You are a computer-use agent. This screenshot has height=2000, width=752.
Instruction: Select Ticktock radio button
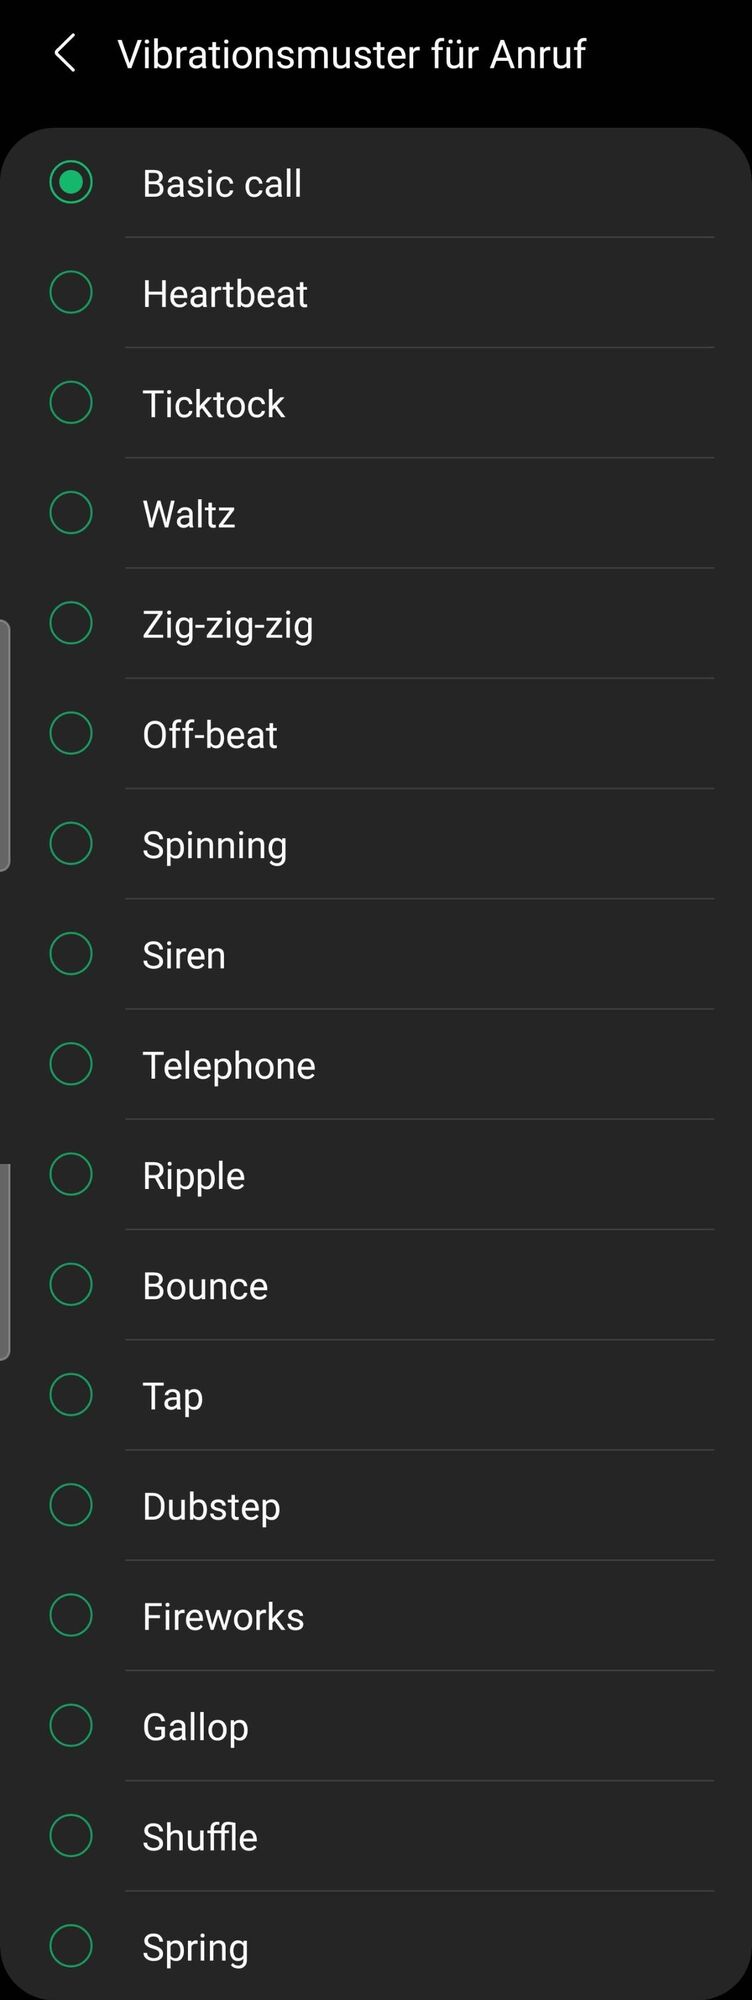[71, 403]
